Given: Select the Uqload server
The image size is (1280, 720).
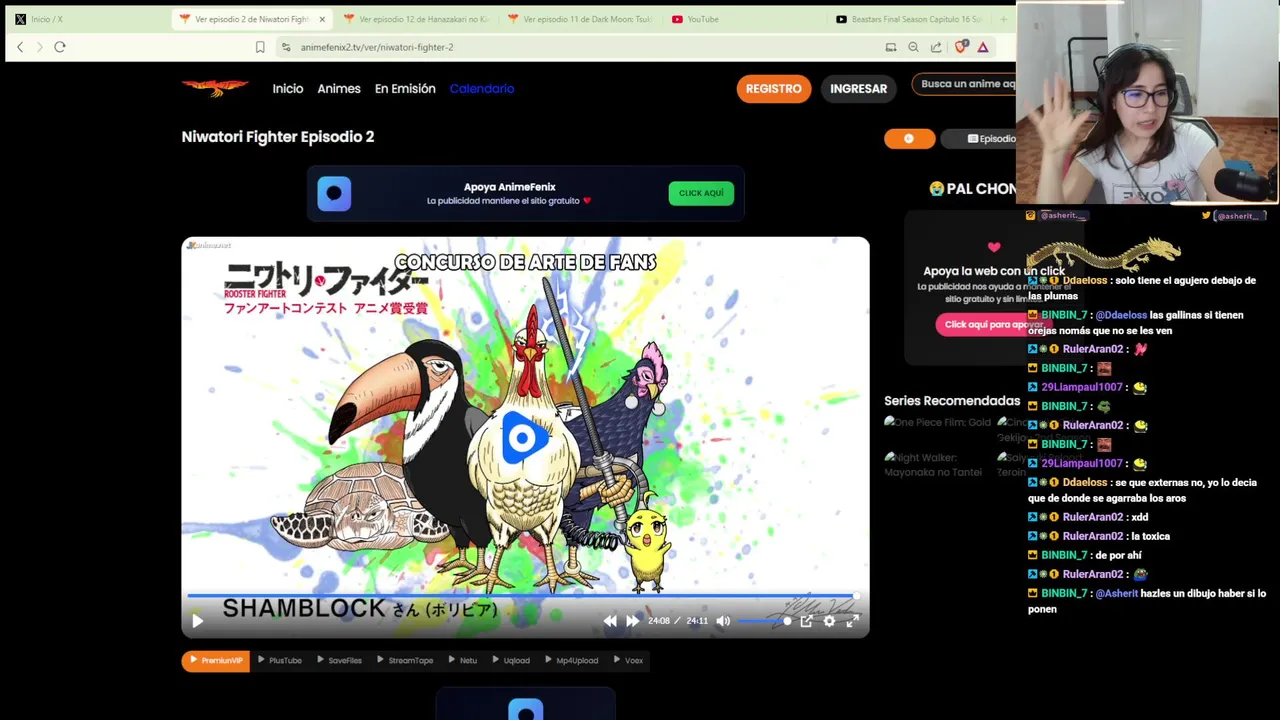Looking at the screenshot, I should [511, 661].
